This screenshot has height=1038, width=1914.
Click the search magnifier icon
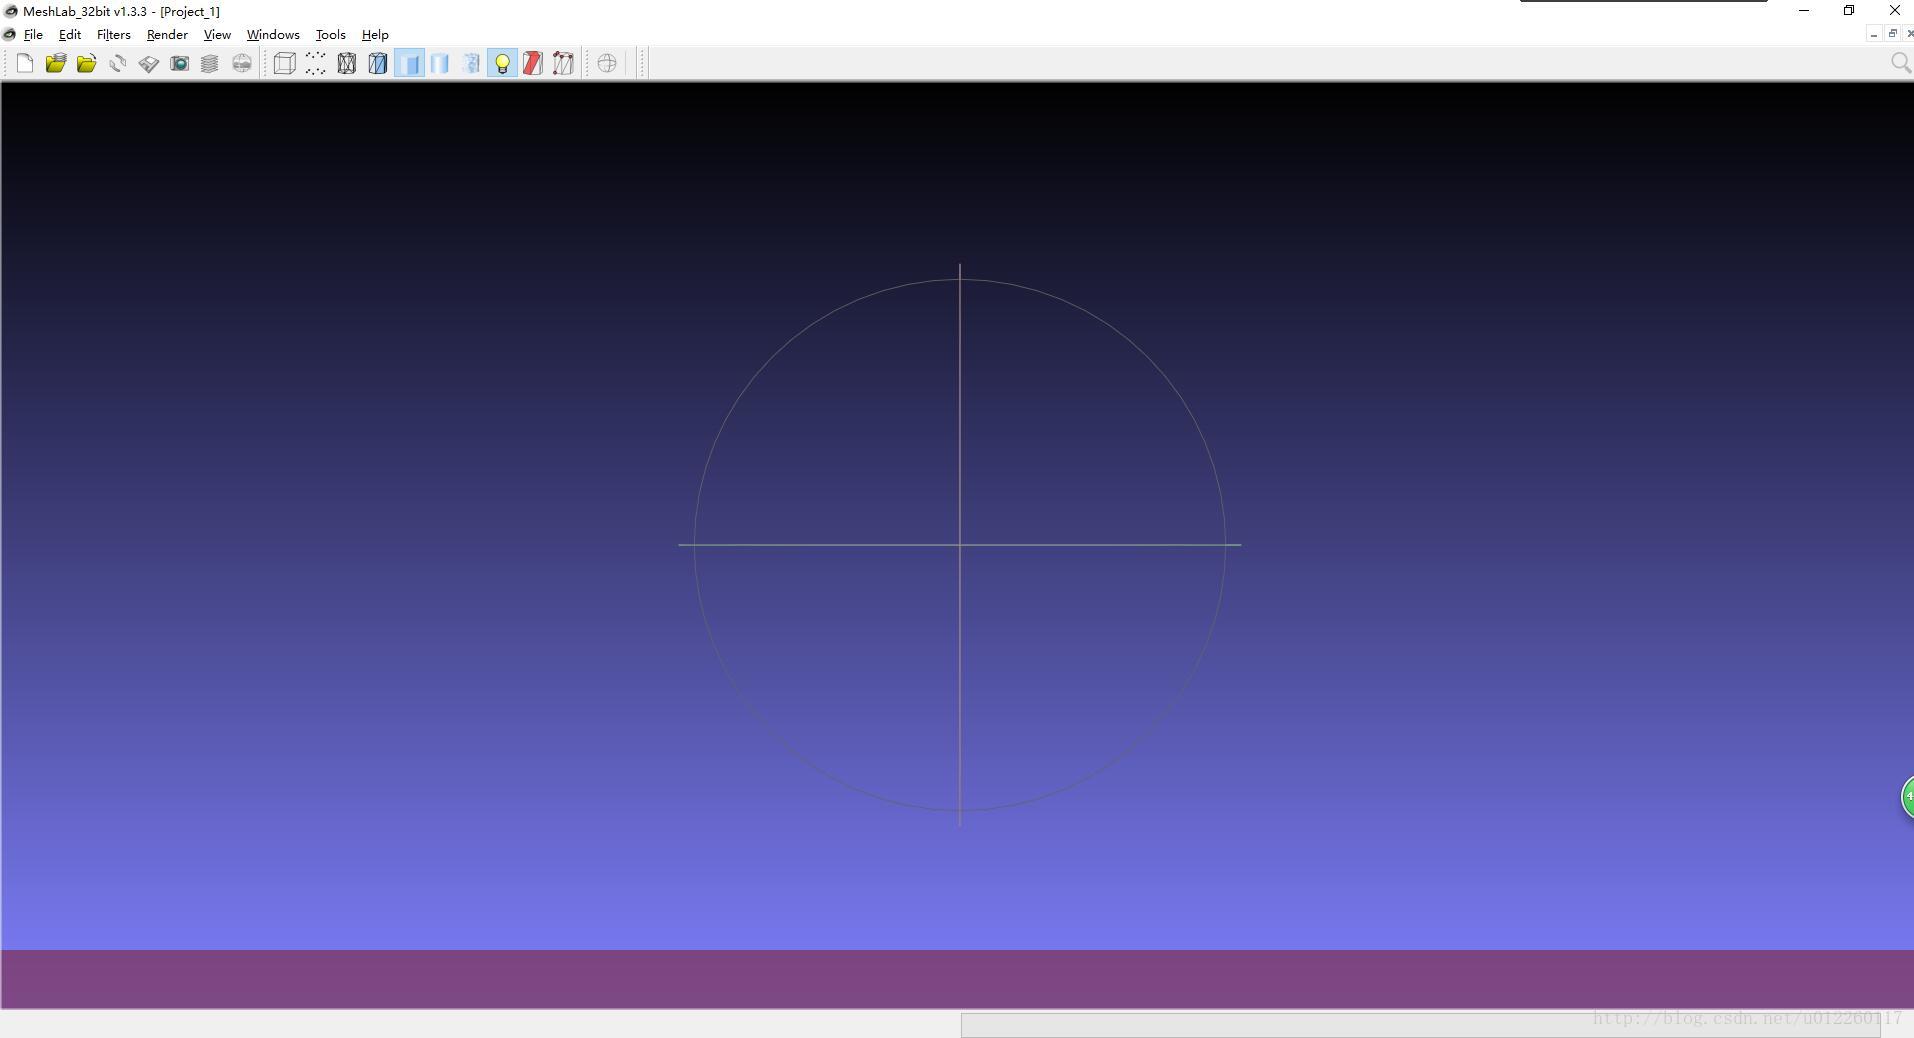pyautogui.click(x=1901, y=63)
